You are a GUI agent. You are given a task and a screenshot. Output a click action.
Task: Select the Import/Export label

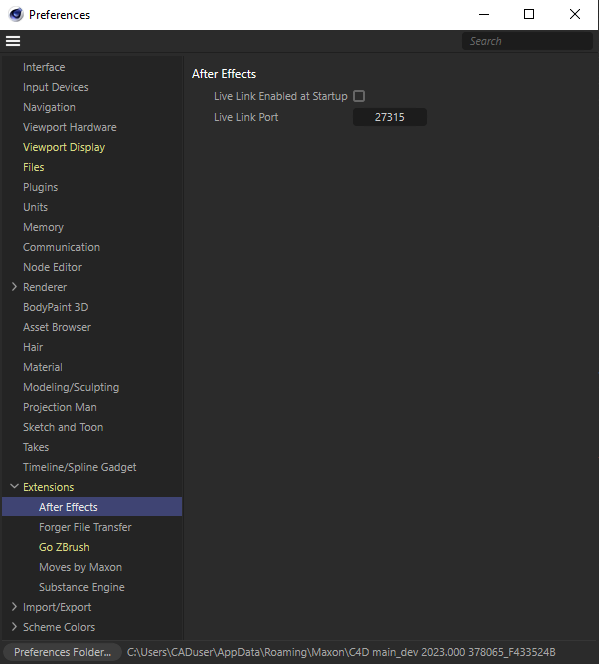click(x=57, y=607)
